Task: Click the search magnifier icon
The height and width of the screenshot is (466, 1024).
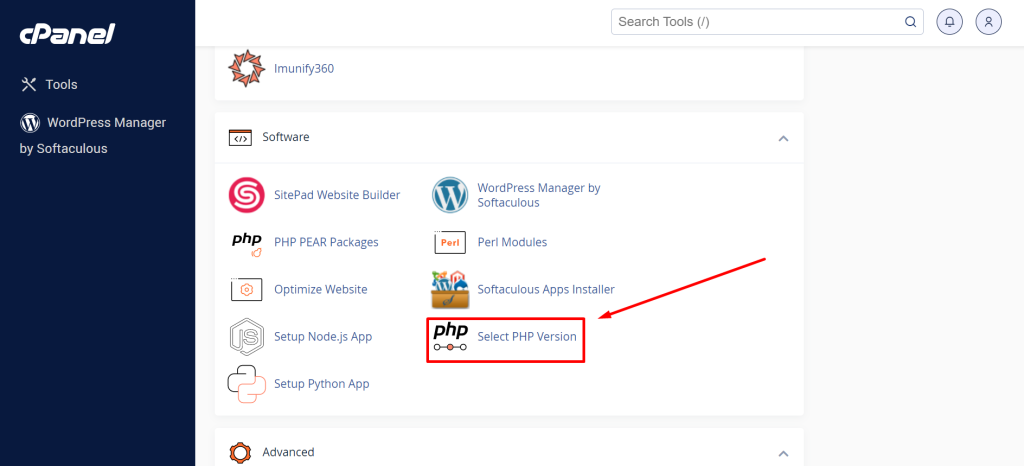Action: (x=910, y=22)
